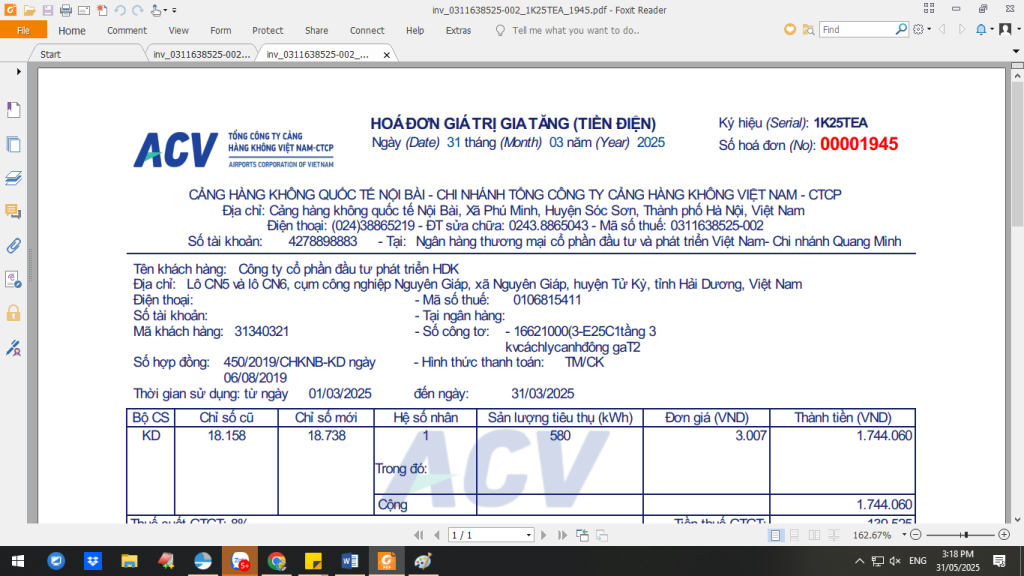Open the Security lock panel icon

pyautogui.click(x=13, y=313)
